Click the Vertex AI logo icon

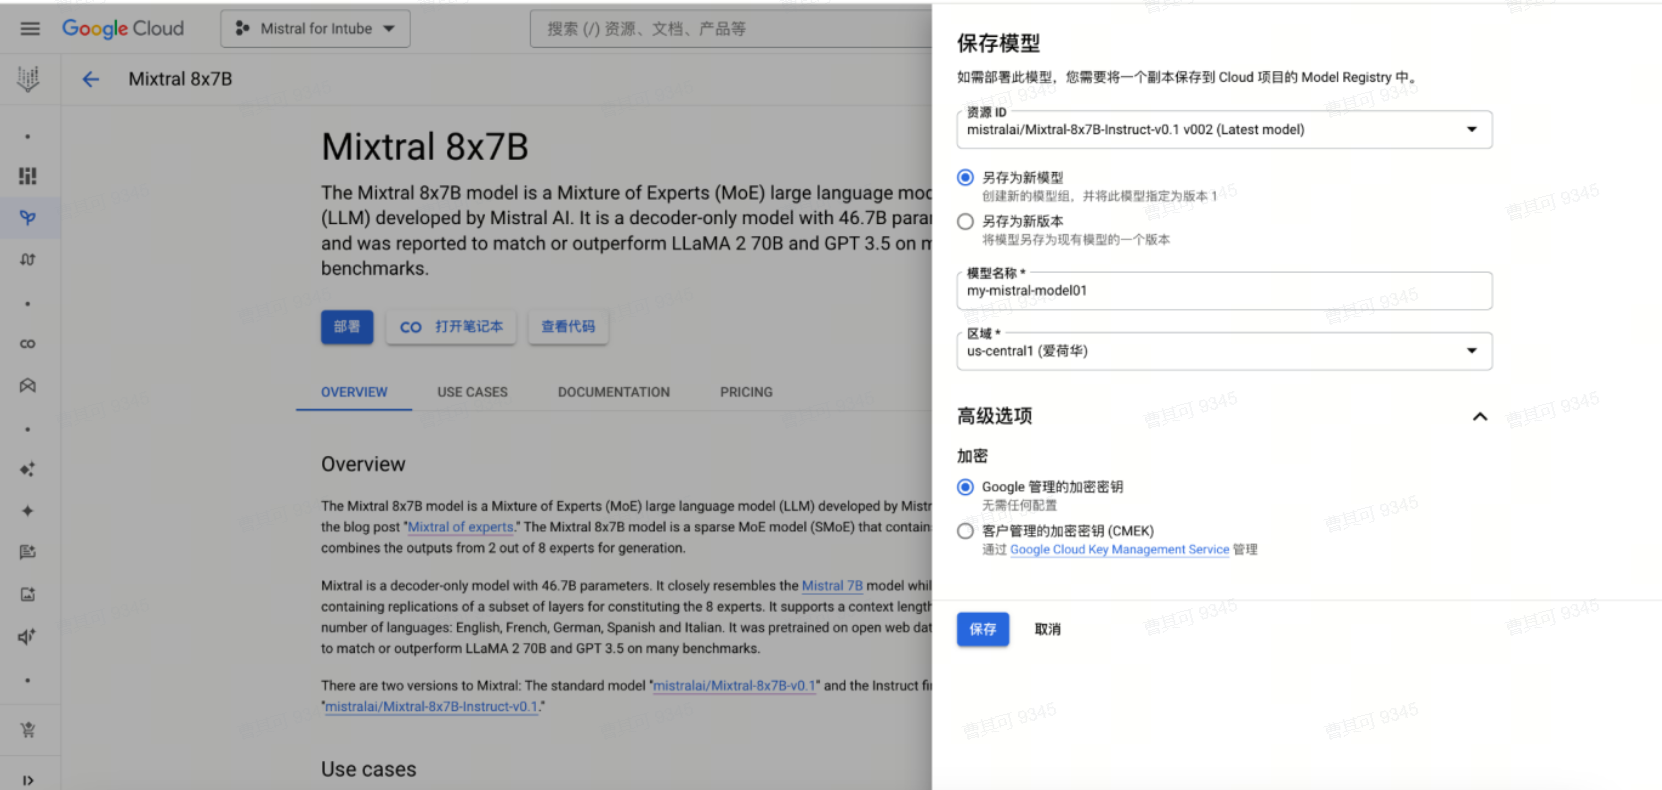coord(28,79)
